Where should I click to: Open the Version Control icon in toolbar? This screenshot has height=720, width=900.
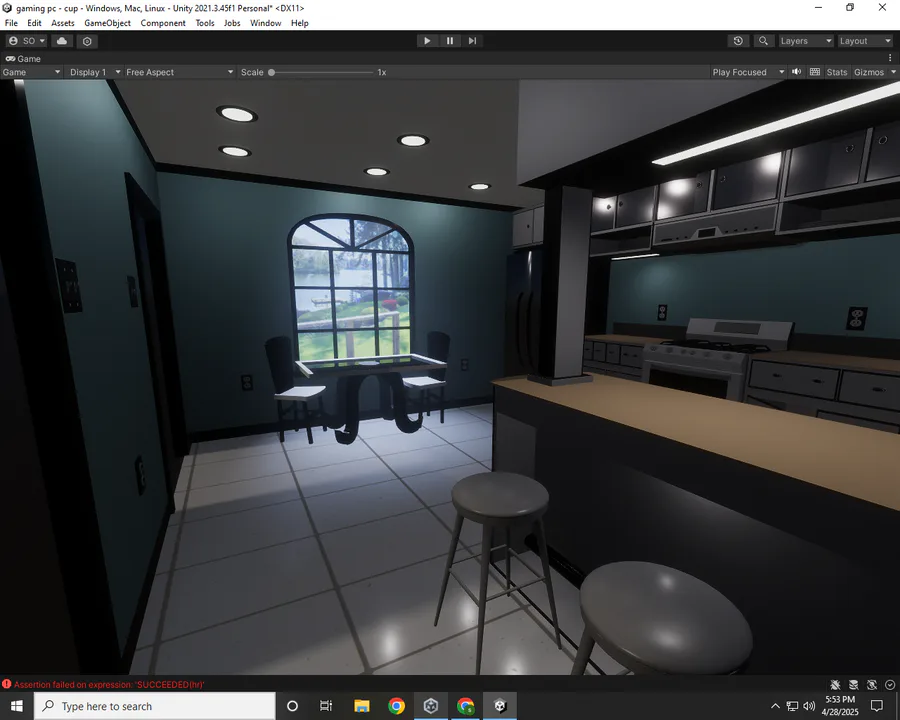tap(87, 41)
